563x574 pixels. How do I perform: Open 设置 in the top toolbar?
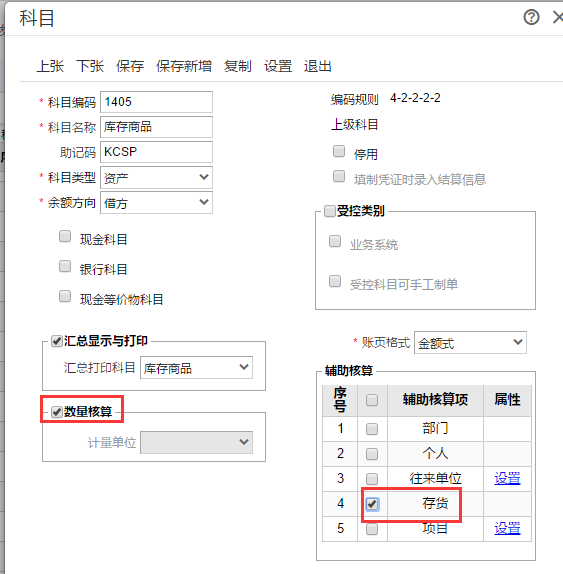click(278, 66)
